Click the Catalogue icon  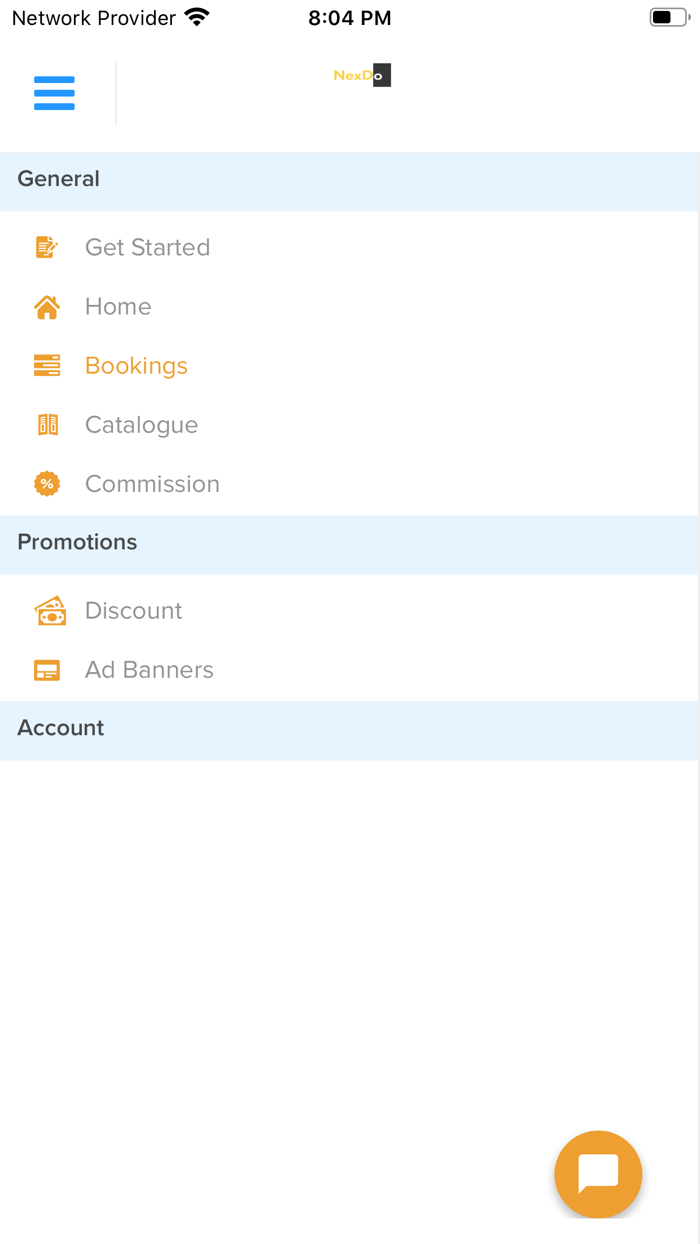46,424
